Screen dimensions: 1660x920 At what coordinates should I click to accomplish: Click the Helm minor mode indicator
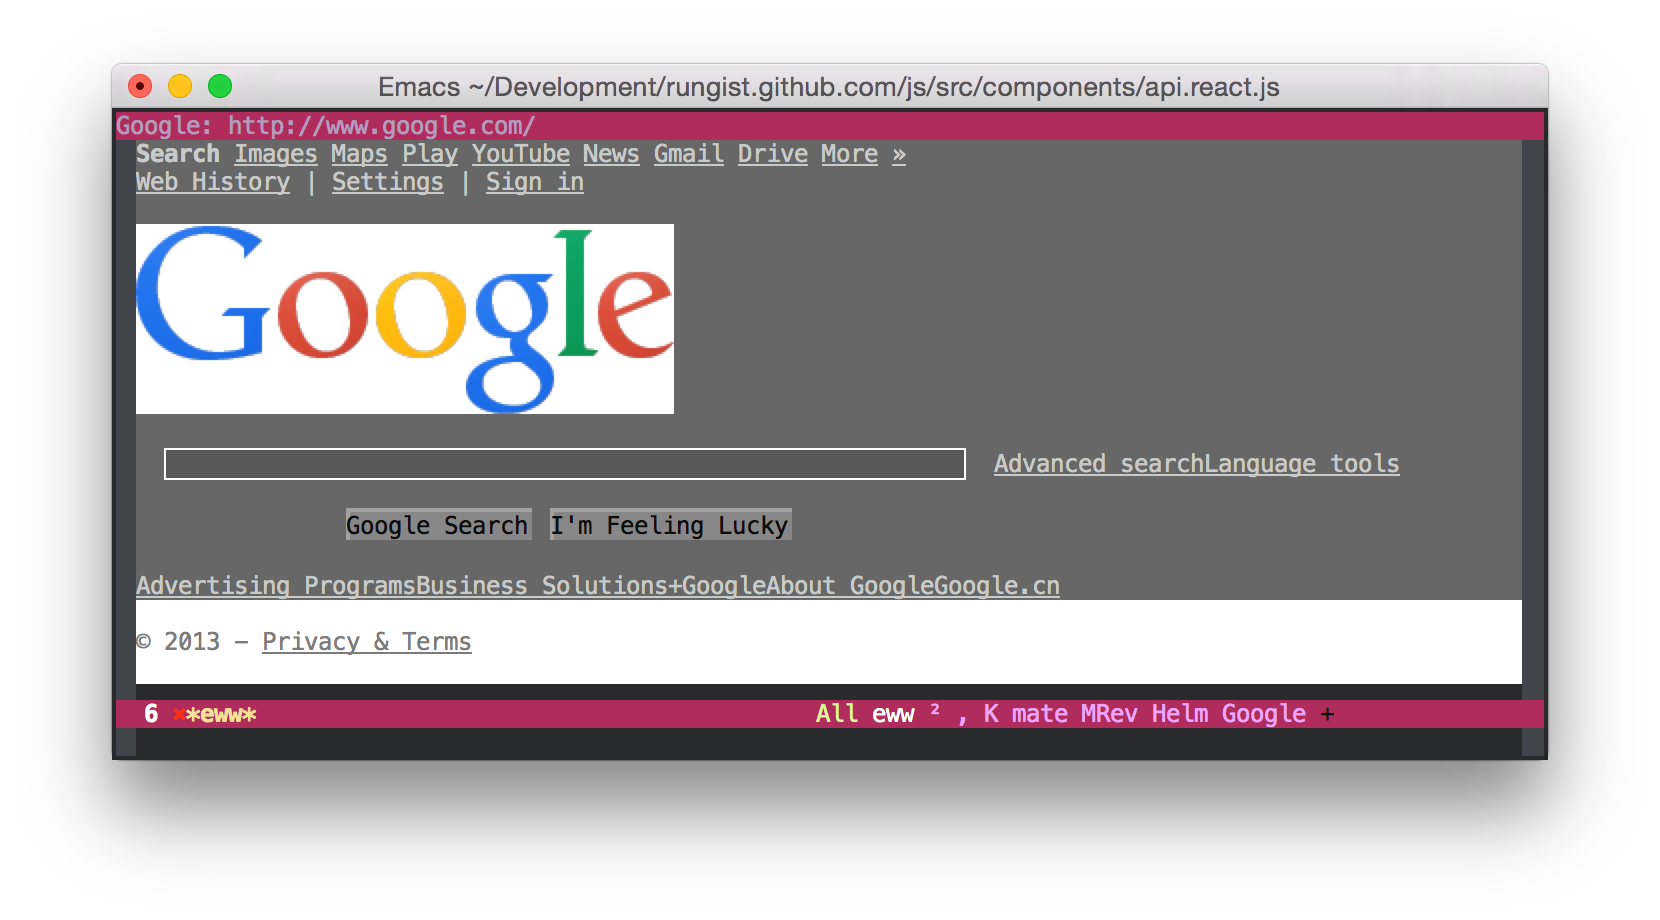click(1180, 714)
